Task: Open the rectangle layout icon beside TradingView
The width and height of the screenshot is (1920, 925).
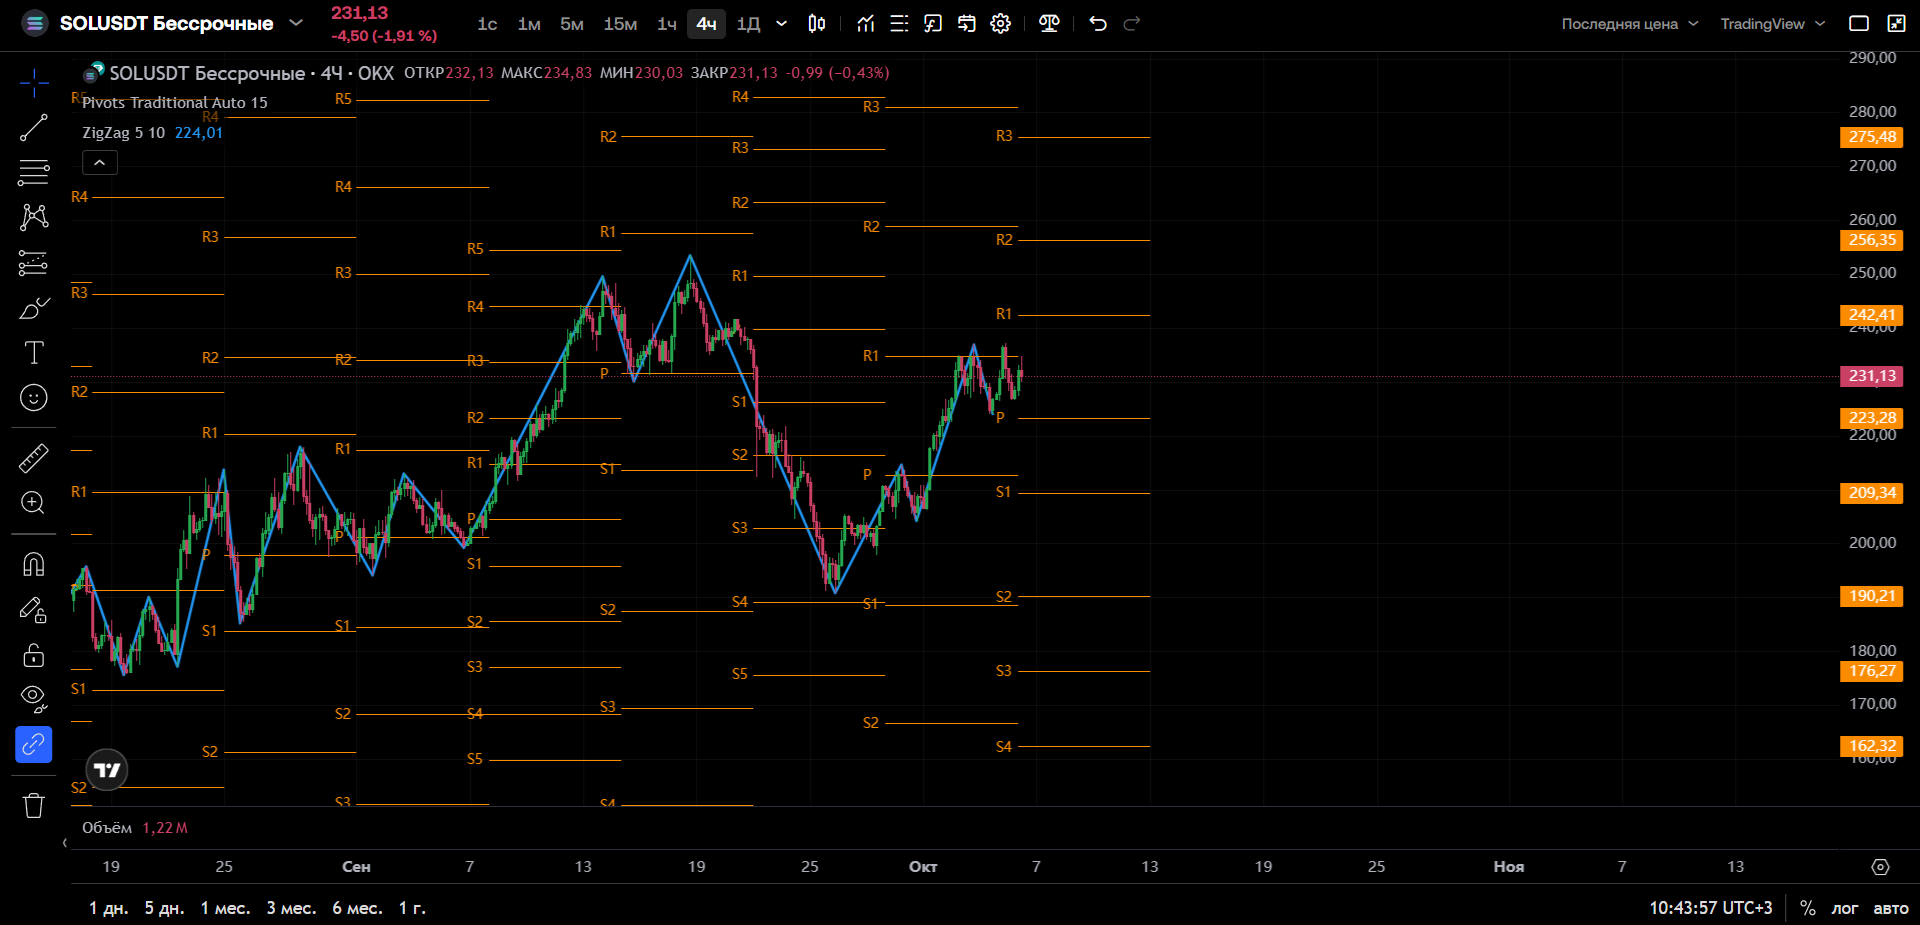Action: 1859,24
